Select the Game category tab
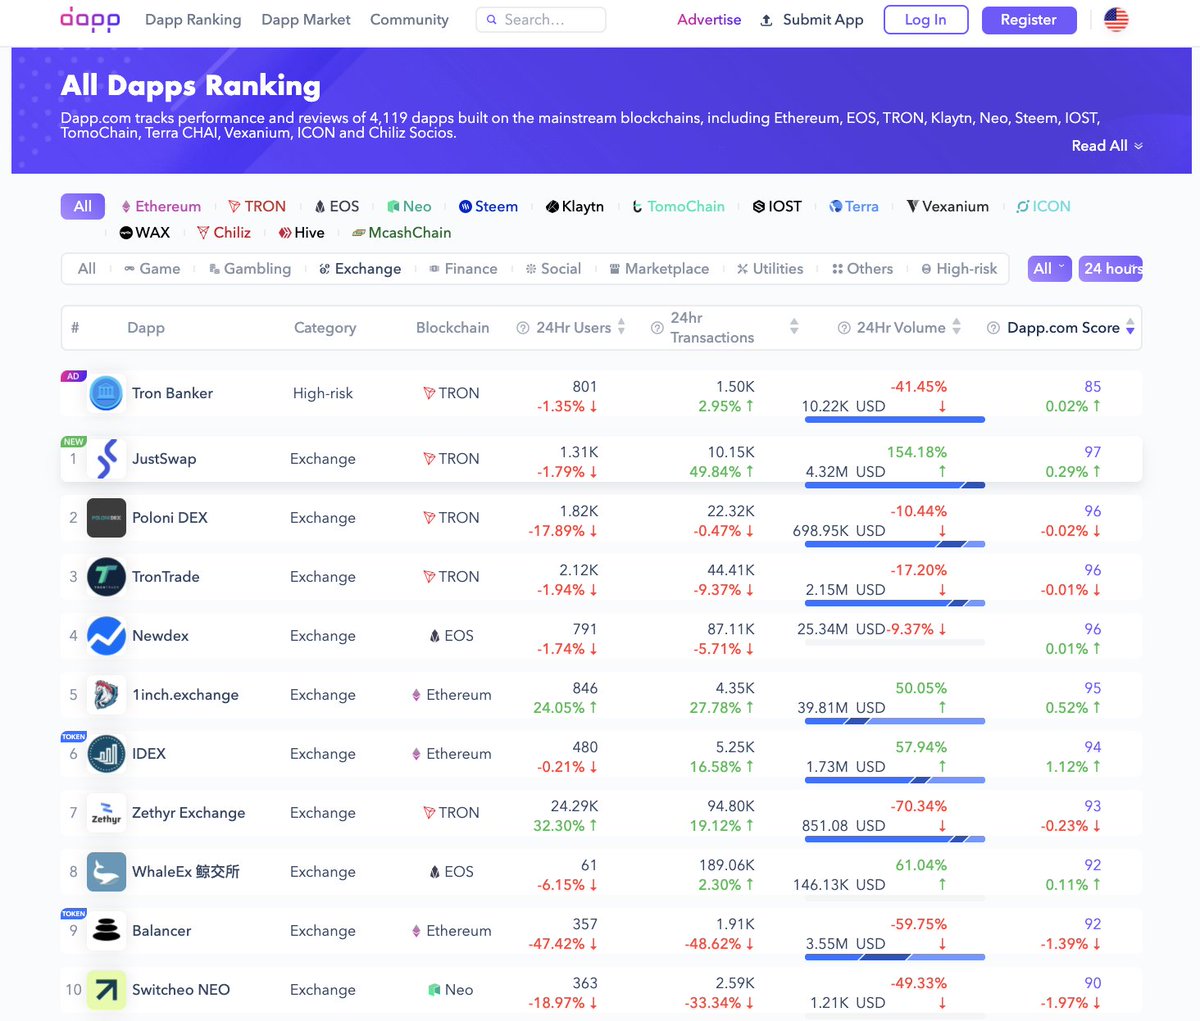1200x1021 pixels. pos(152,268)
